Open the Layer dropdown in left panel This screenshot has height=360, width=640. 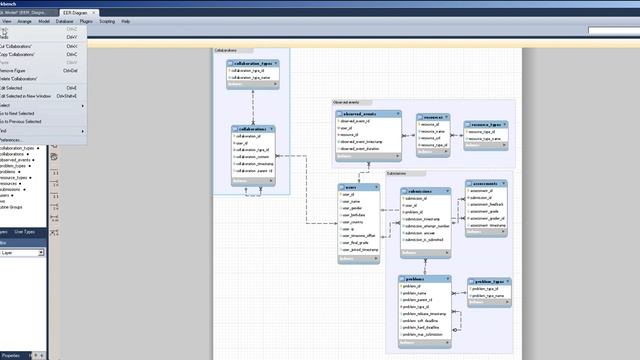tap(41, 253)
